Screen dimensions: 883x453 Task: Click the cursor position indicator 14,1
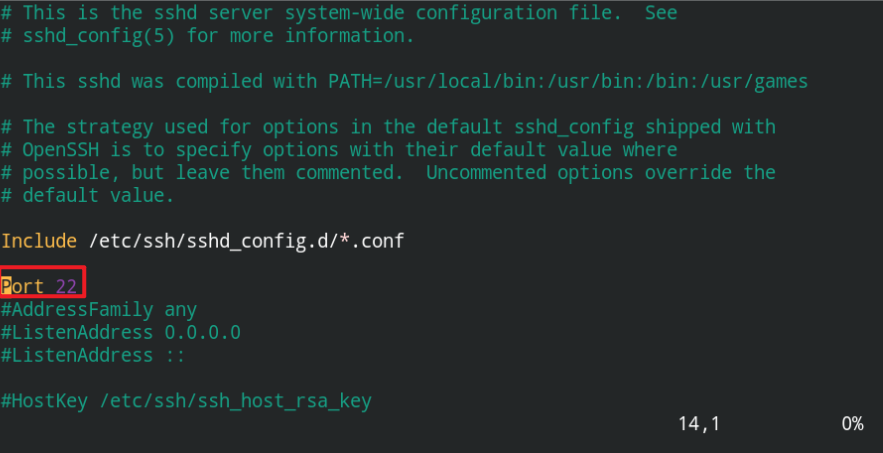[x=699, y=424]
